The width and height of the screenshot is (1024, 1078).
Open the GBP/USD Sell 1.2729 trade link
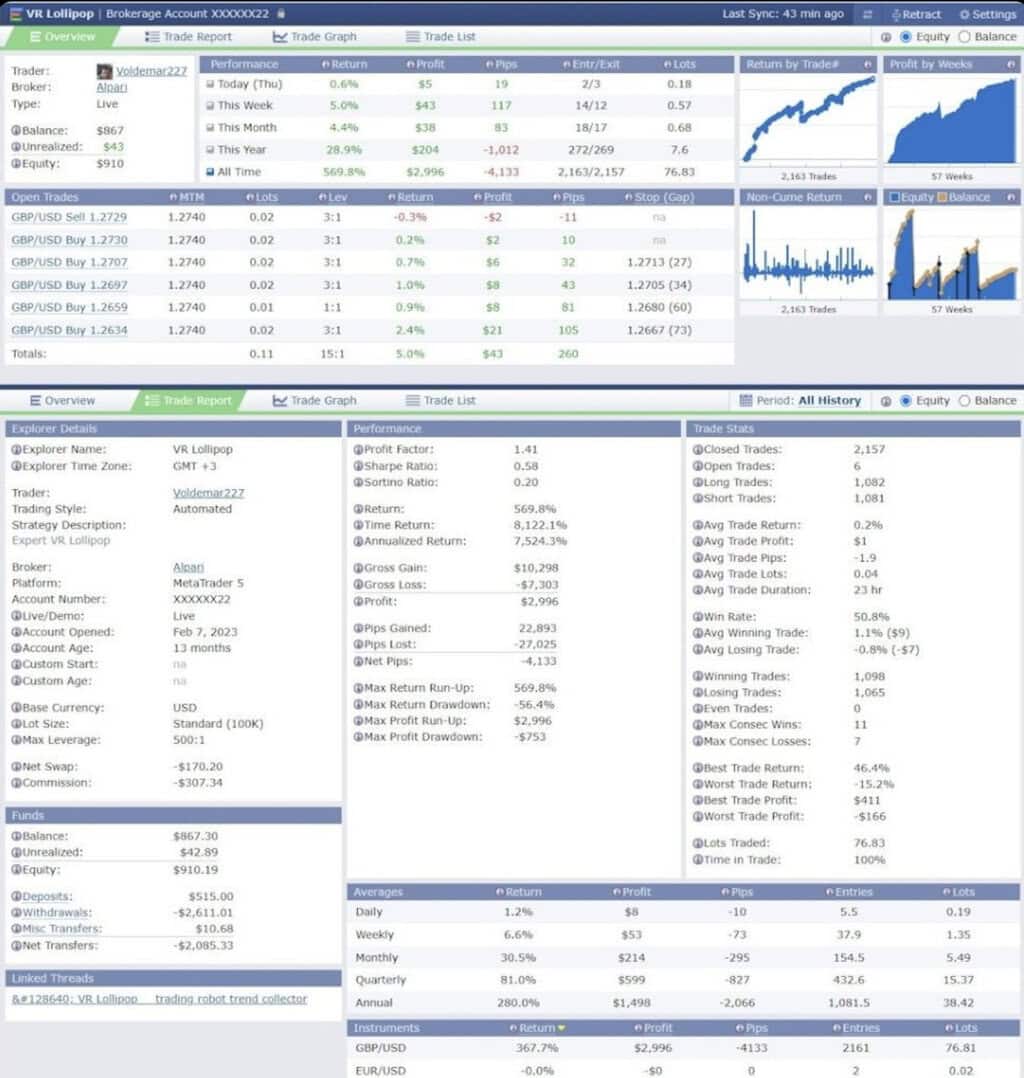point(69,217)
